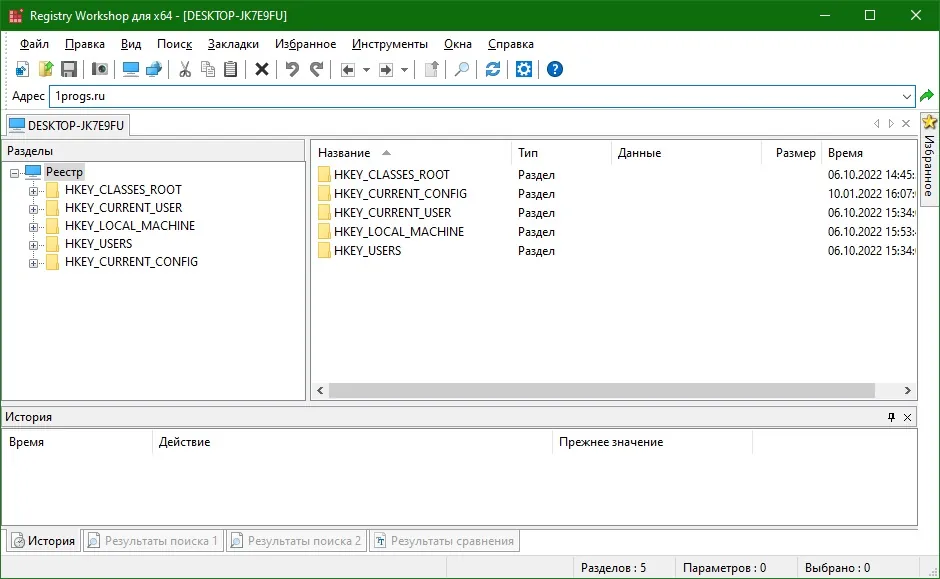
Task: Select HKEY_LOCAL_MACHINE row in the list
Action: point(615,231)
